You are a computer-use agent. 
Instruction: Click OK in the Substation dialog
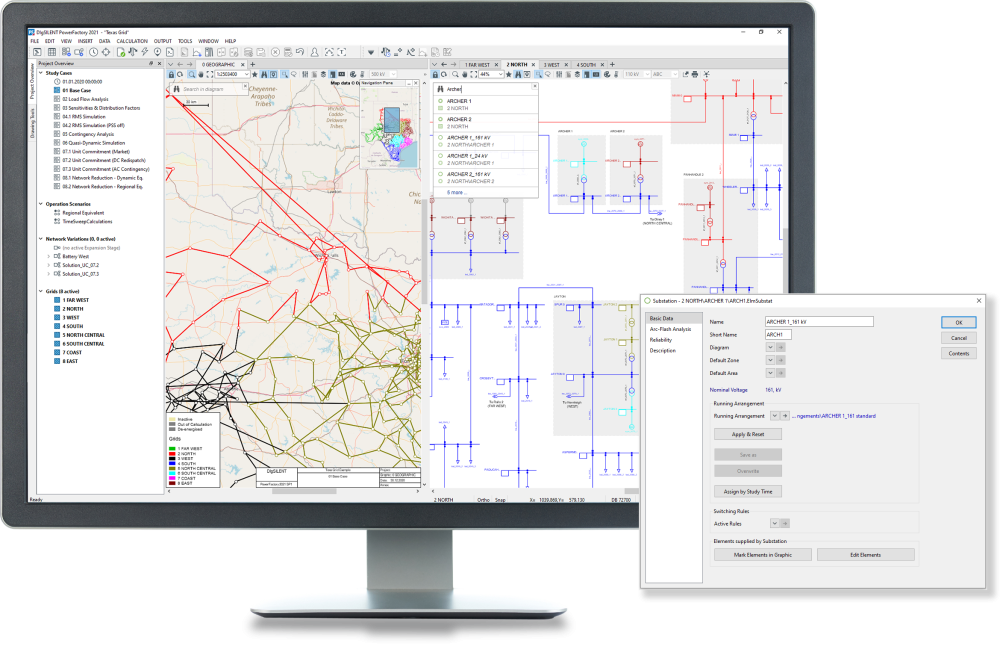(x=959, y=323)
